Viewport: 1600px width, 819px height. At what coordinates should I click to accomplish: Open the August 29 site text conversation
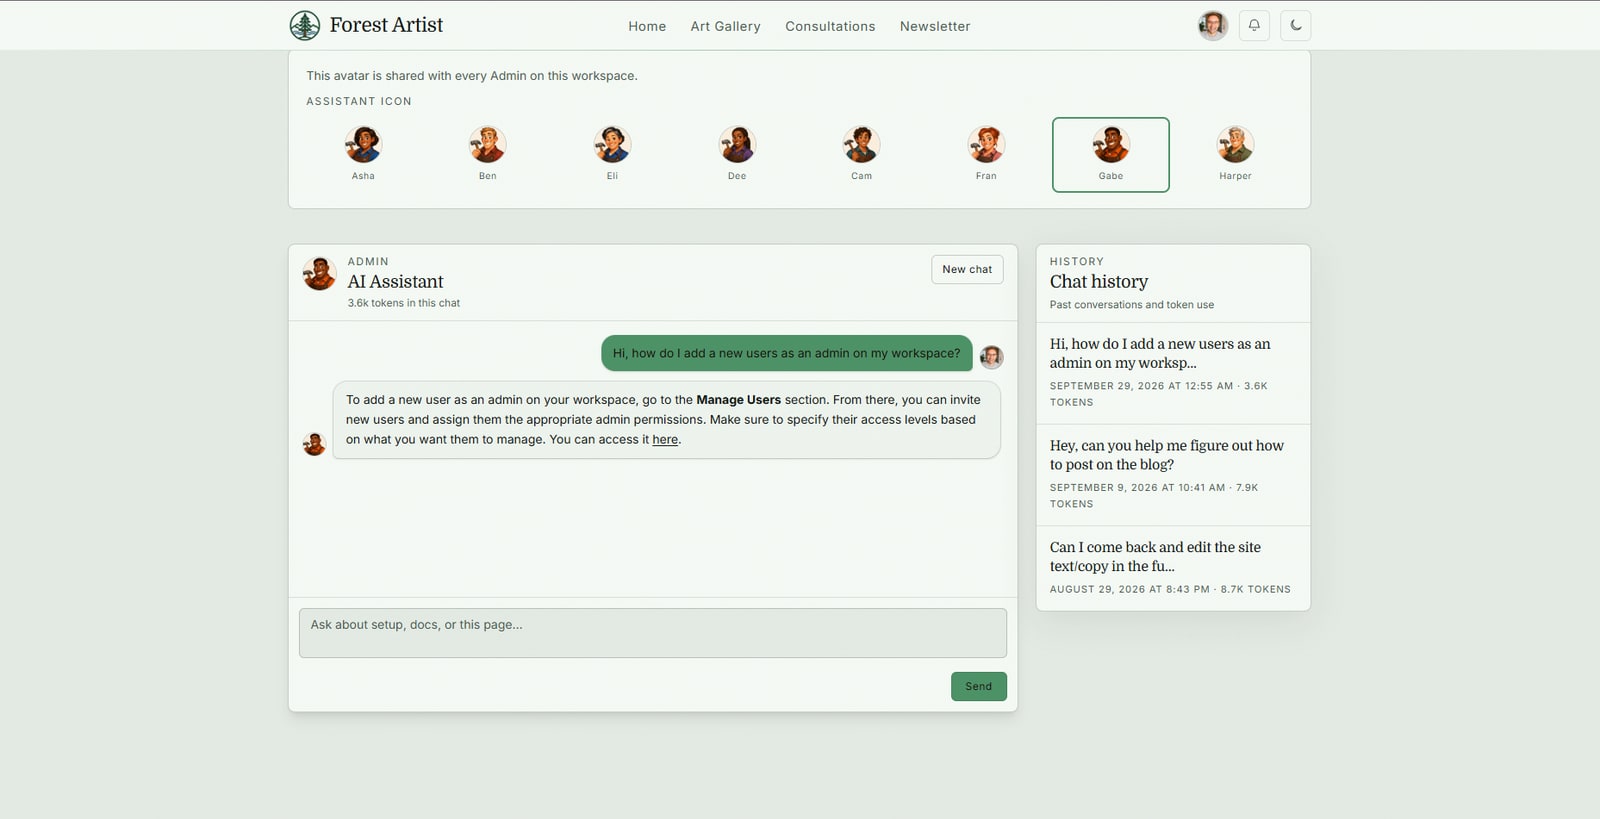click(x=1173, y=568)
